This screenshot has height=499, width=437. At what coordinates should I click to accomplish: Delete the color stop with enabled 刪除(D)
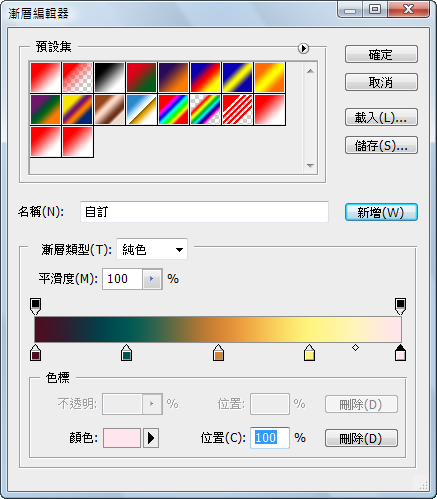[x=361, y=438]
